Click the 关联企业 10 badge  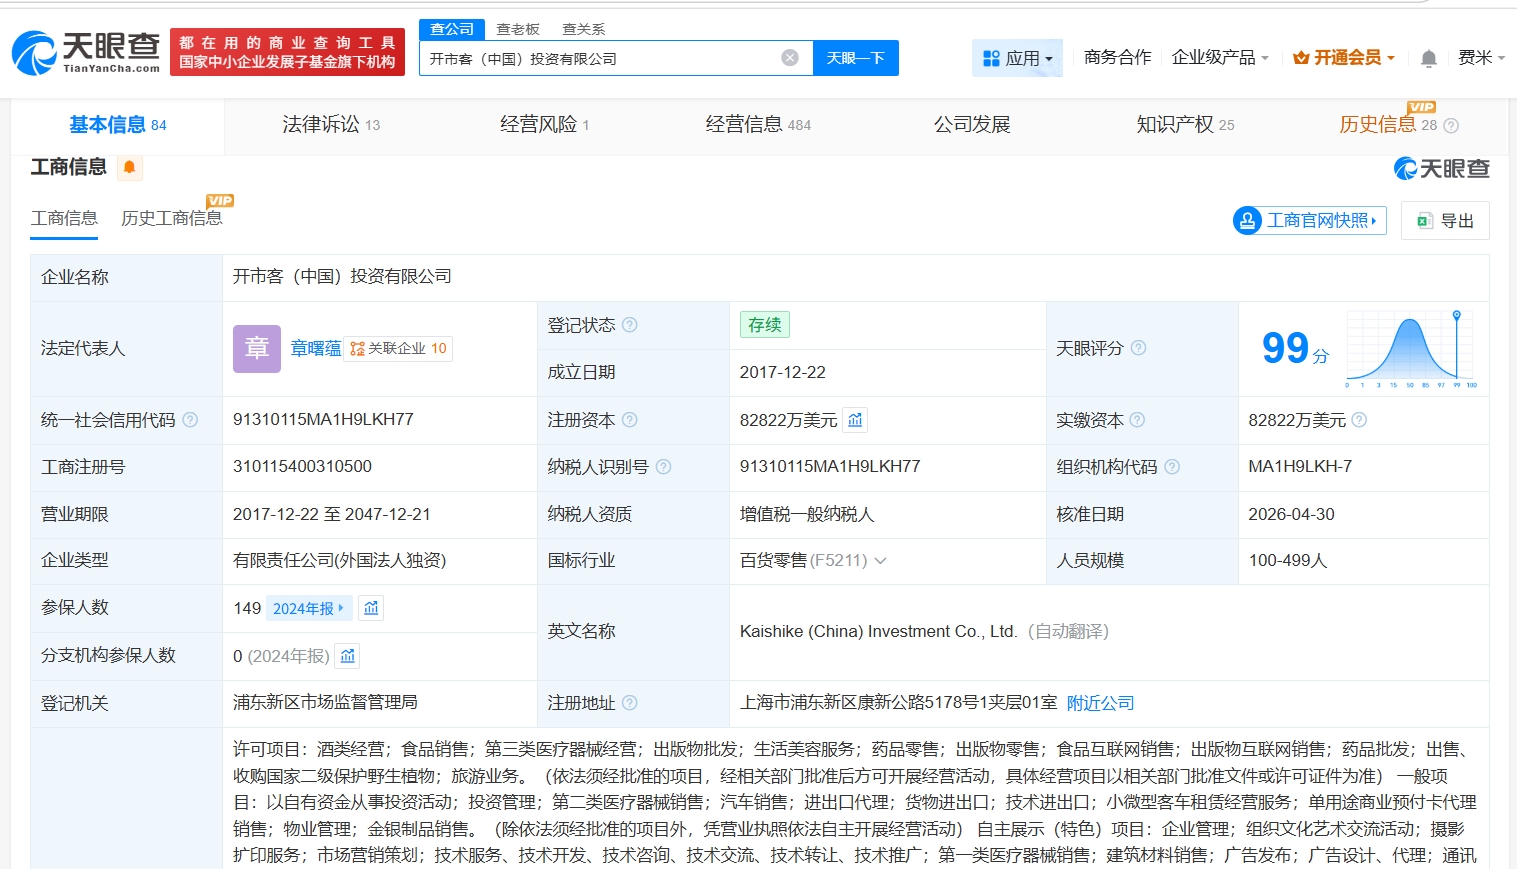point(398,348)
